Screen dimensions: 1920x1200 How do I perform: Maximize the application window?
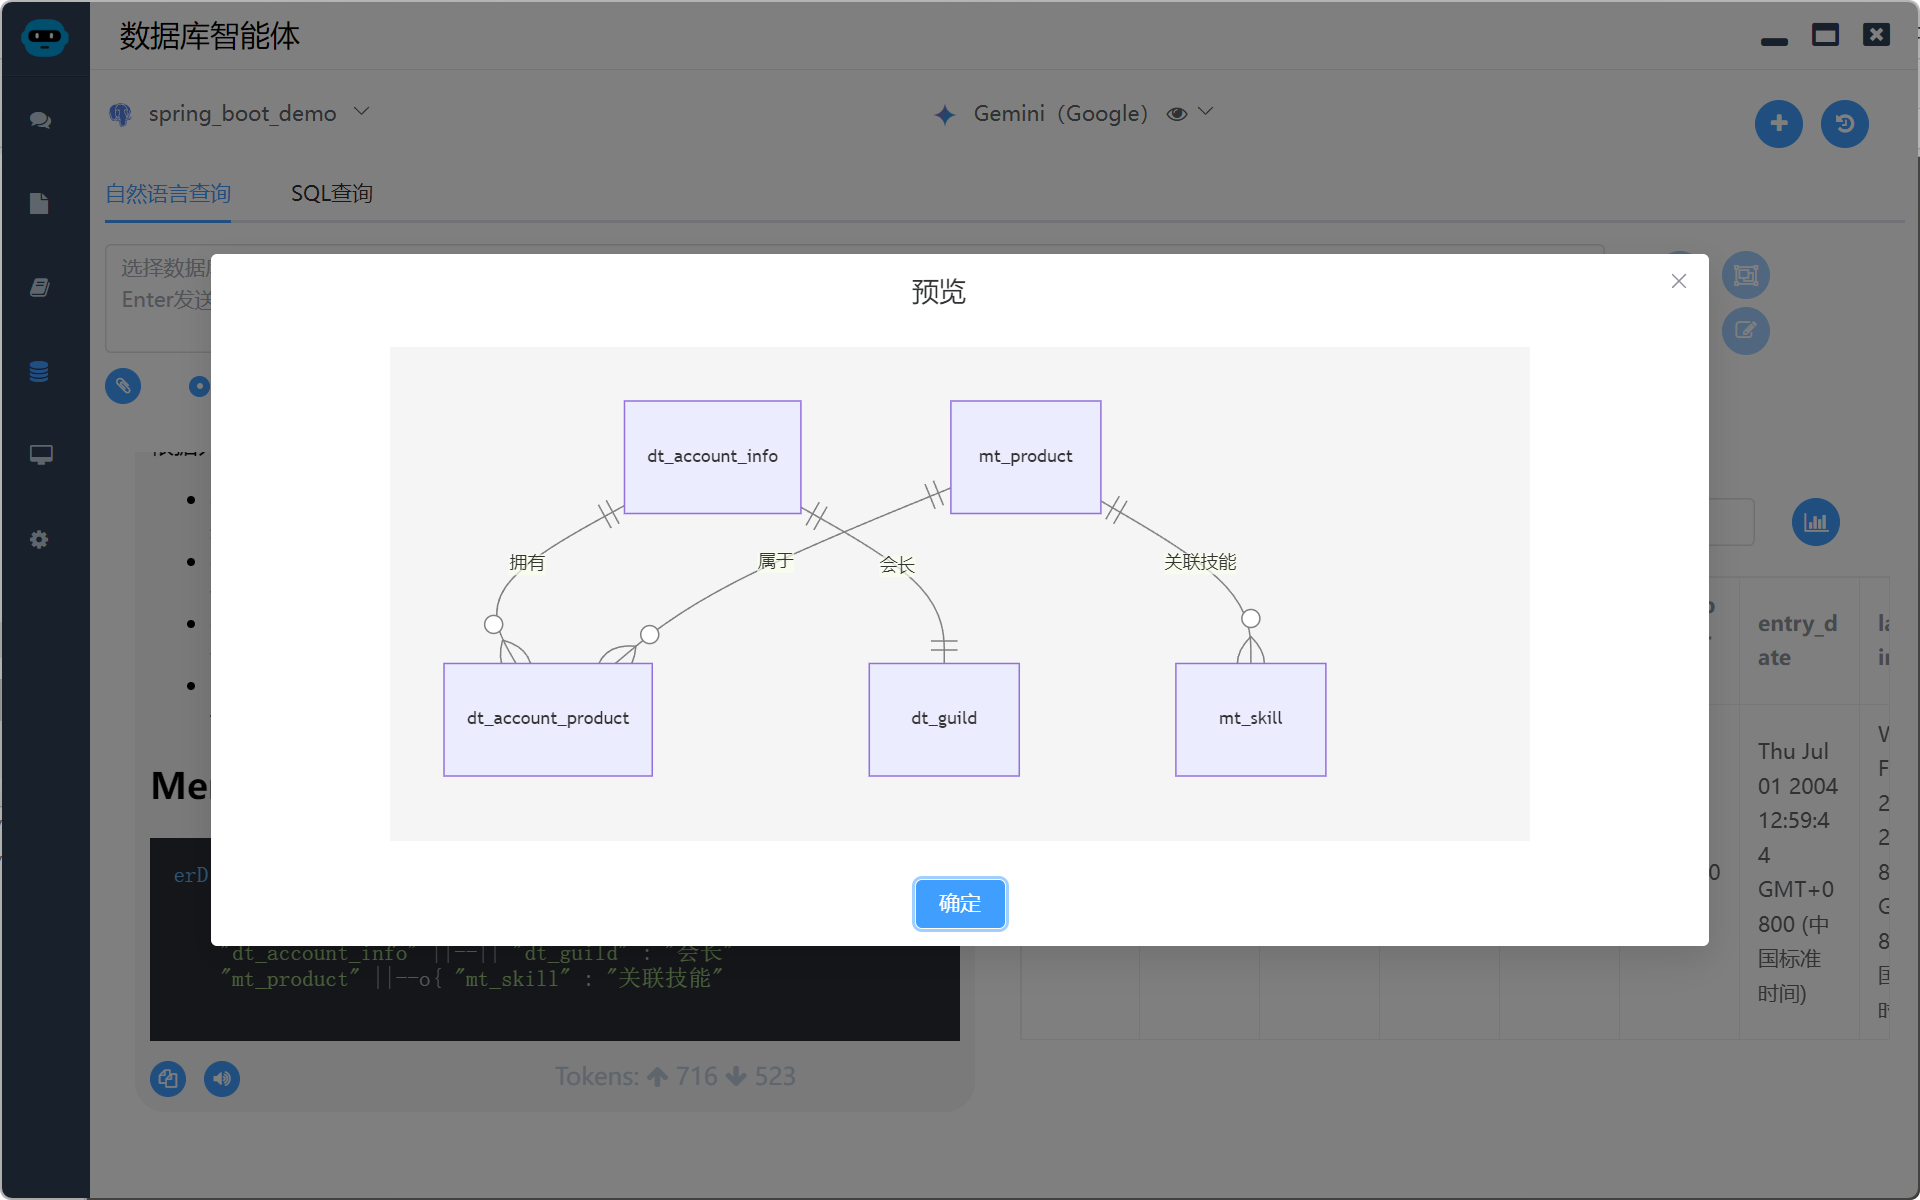(1825, 35)
